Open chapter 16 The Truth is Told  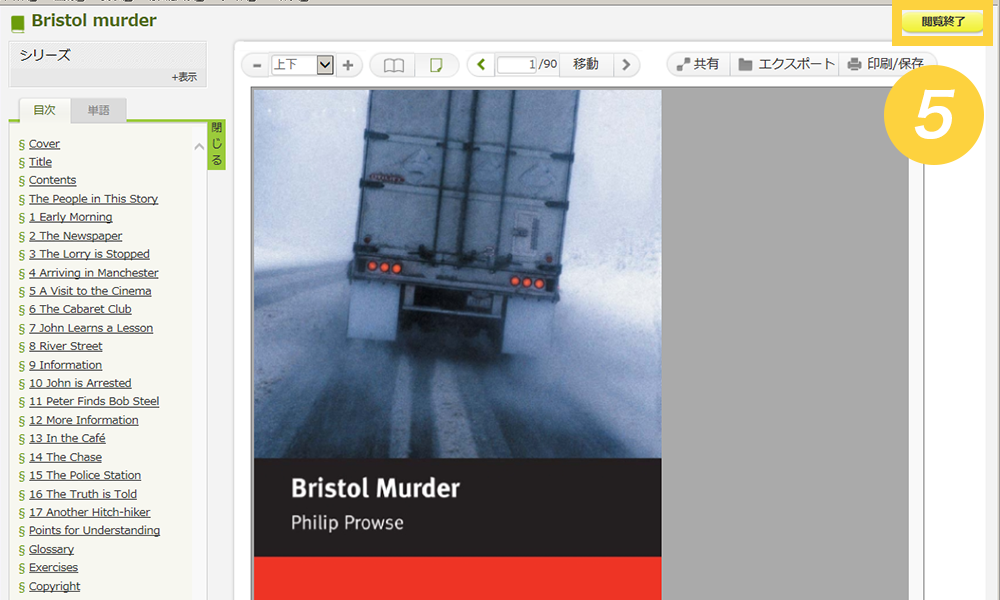click(83, 494)
